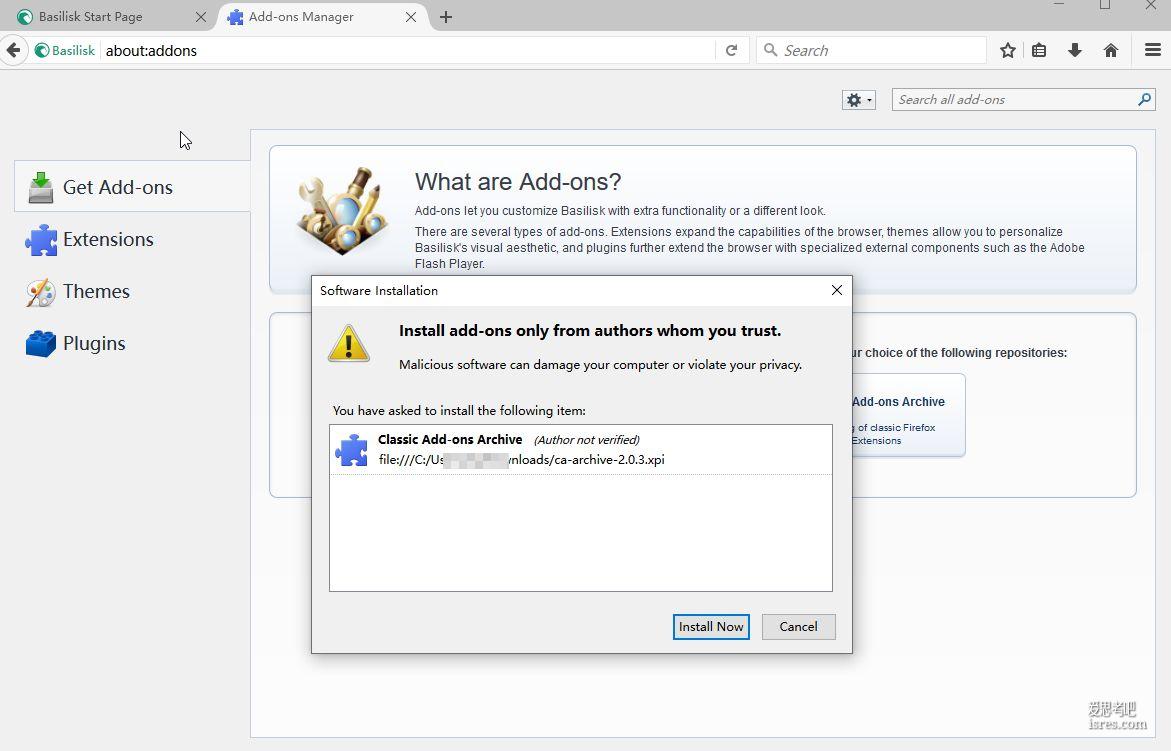Open the Themes category
This screenshot has height=751, width=1171.
[x=96, y=291]
